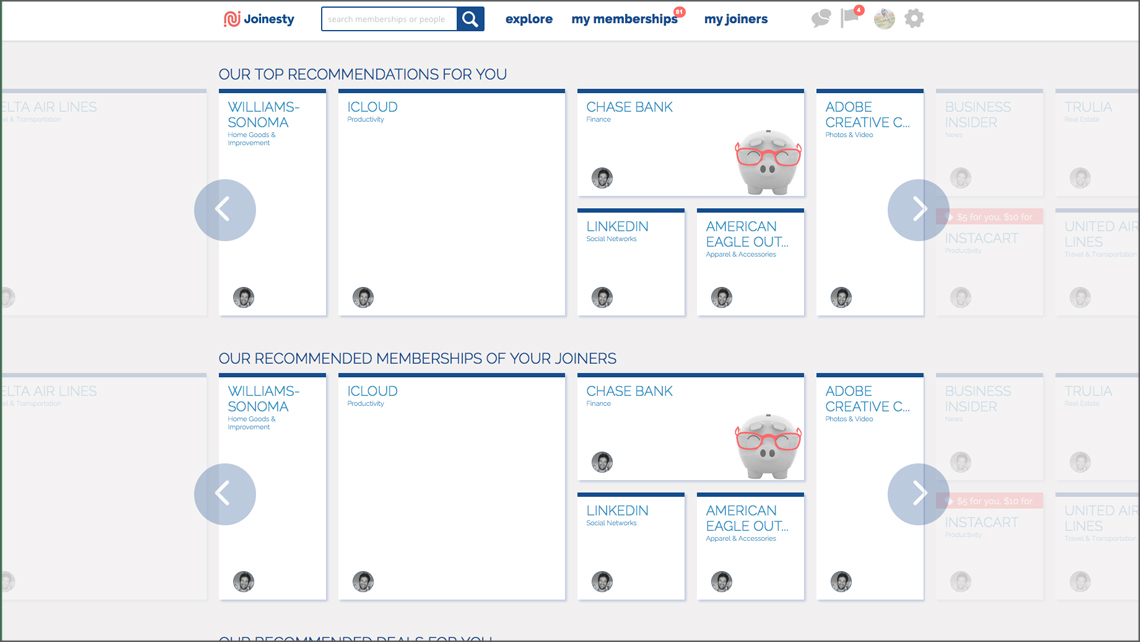Image resolution: width=1140 pixels, height=642 pixels.
Task: Open the settings gear icon
Action: pos(914,18)
